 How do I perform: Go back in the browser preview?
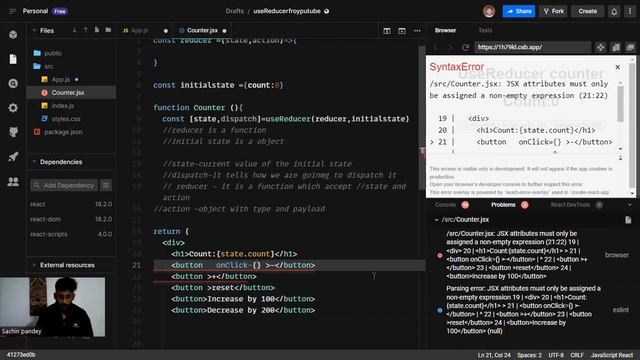click(436, 47)
